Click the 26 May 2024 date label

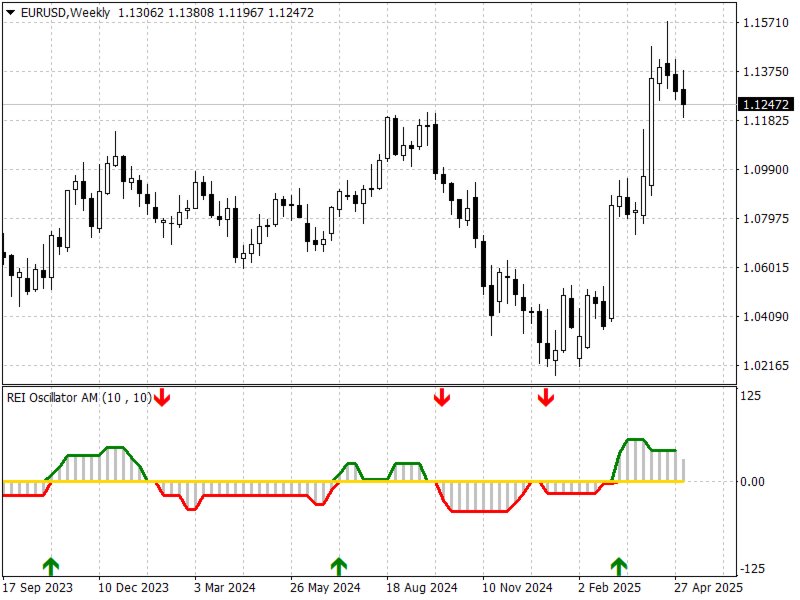tap(325, 588)
